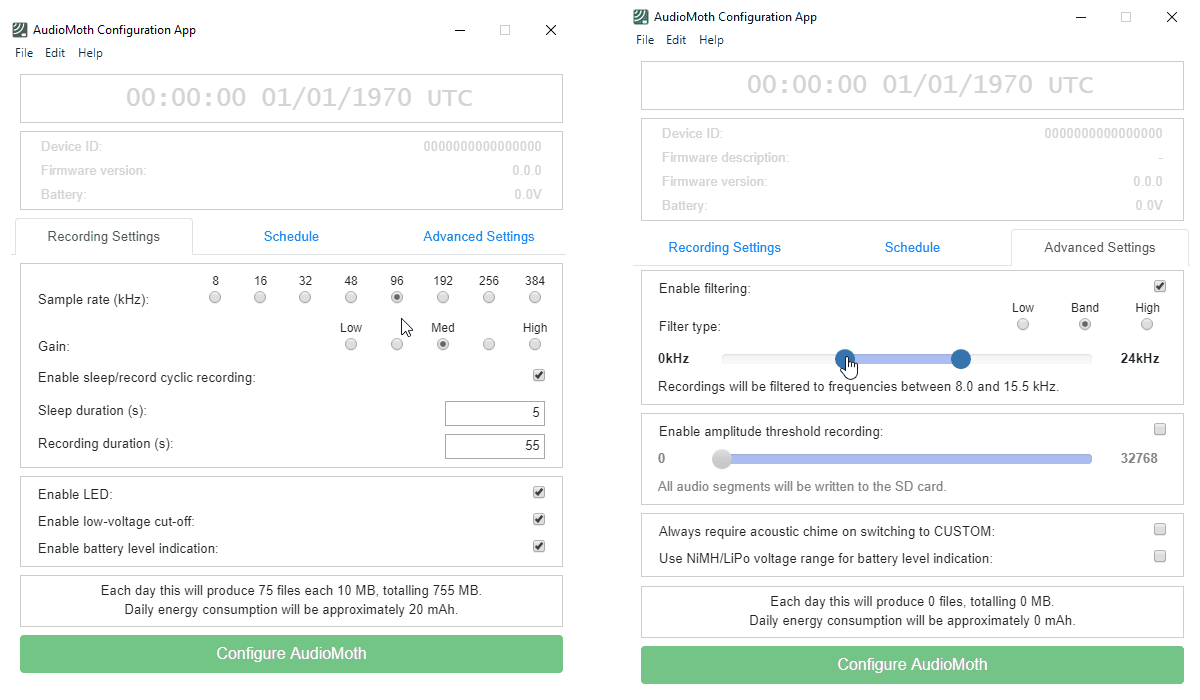Select 16 kHz sample rate

pyautogui.click(x=260, y=297)
